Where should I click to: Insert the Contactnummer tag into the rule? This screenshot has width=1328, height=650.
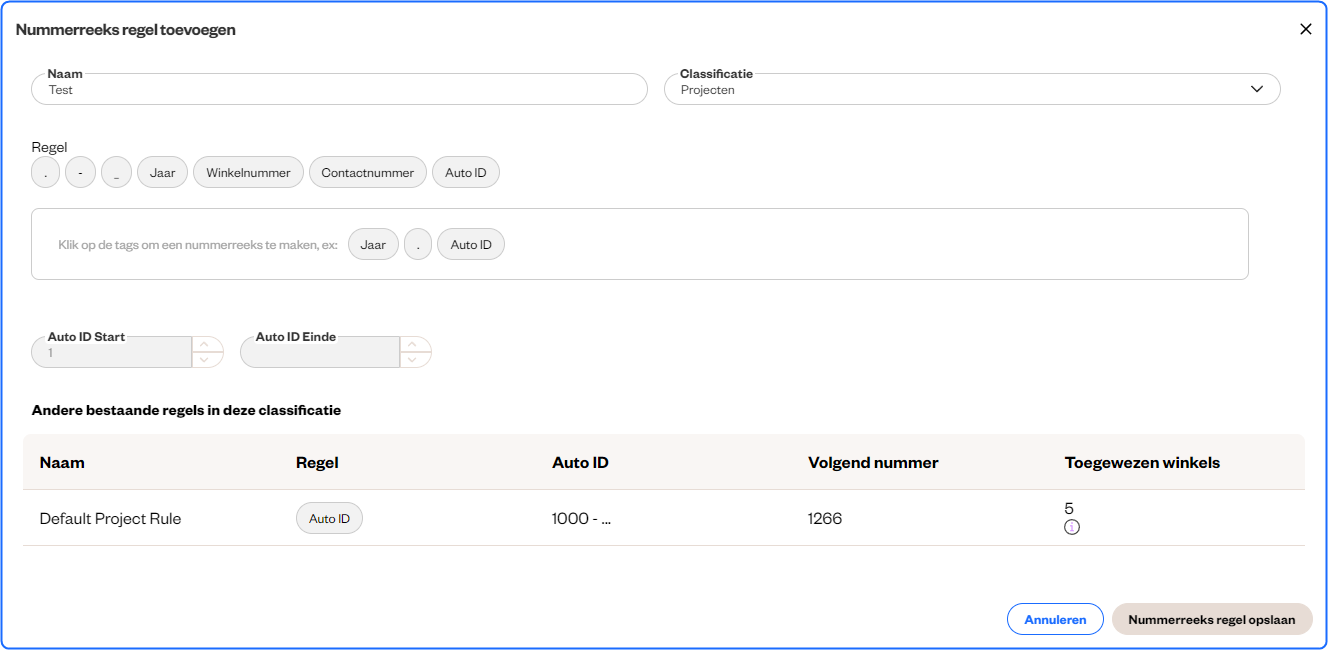point(367,173)
